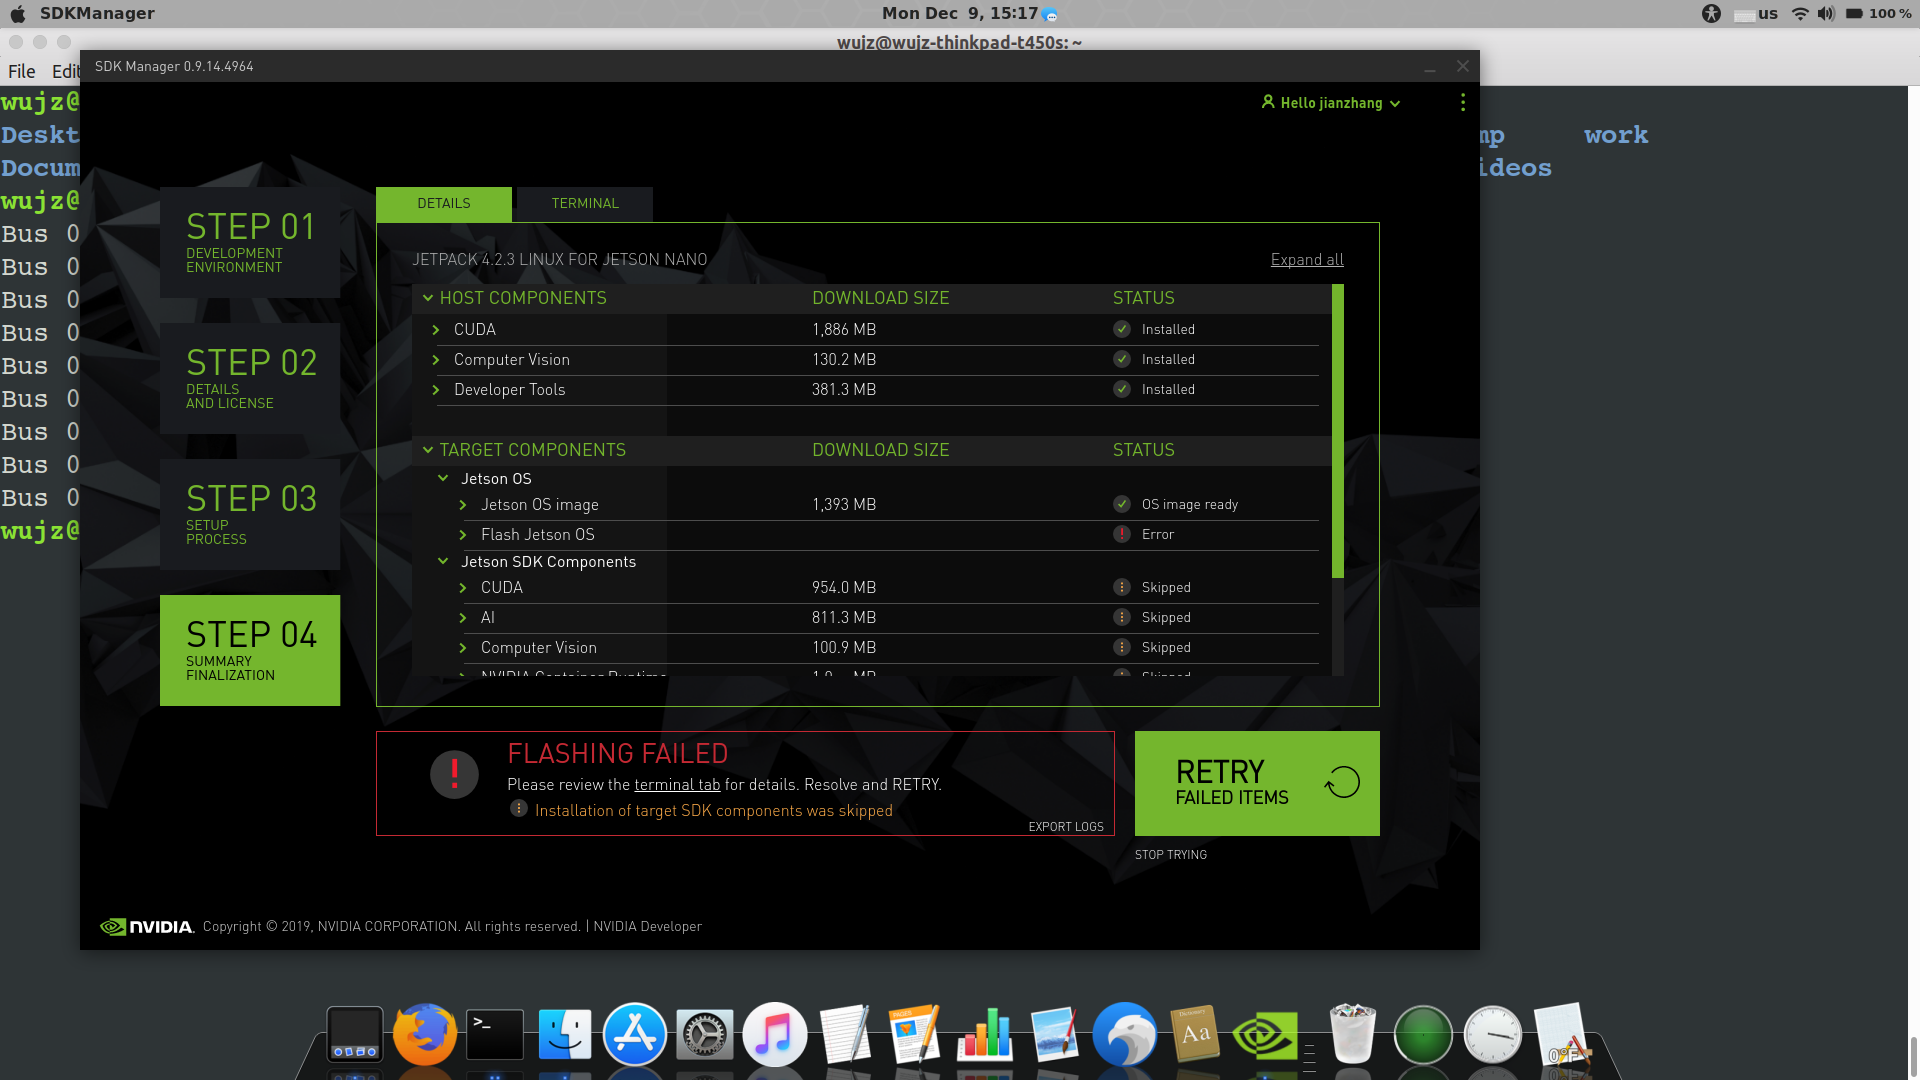This screenshot has height=1080, width=1920.
Task: Switch to the TERMINAL tab
Action: pyautogui.click(x=585, y=204)
